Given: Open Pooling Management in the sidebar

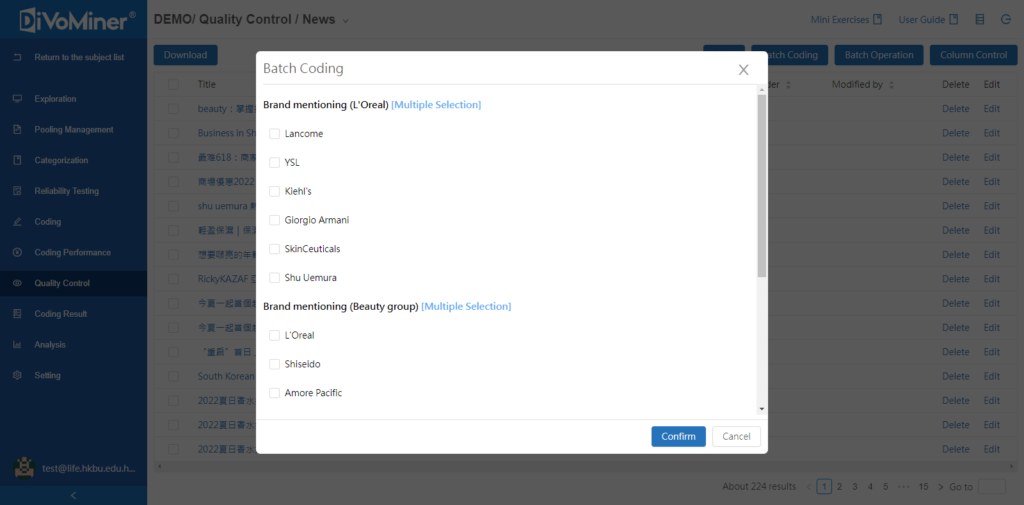Looking at the screenshot, I should [x=74, y=129].
